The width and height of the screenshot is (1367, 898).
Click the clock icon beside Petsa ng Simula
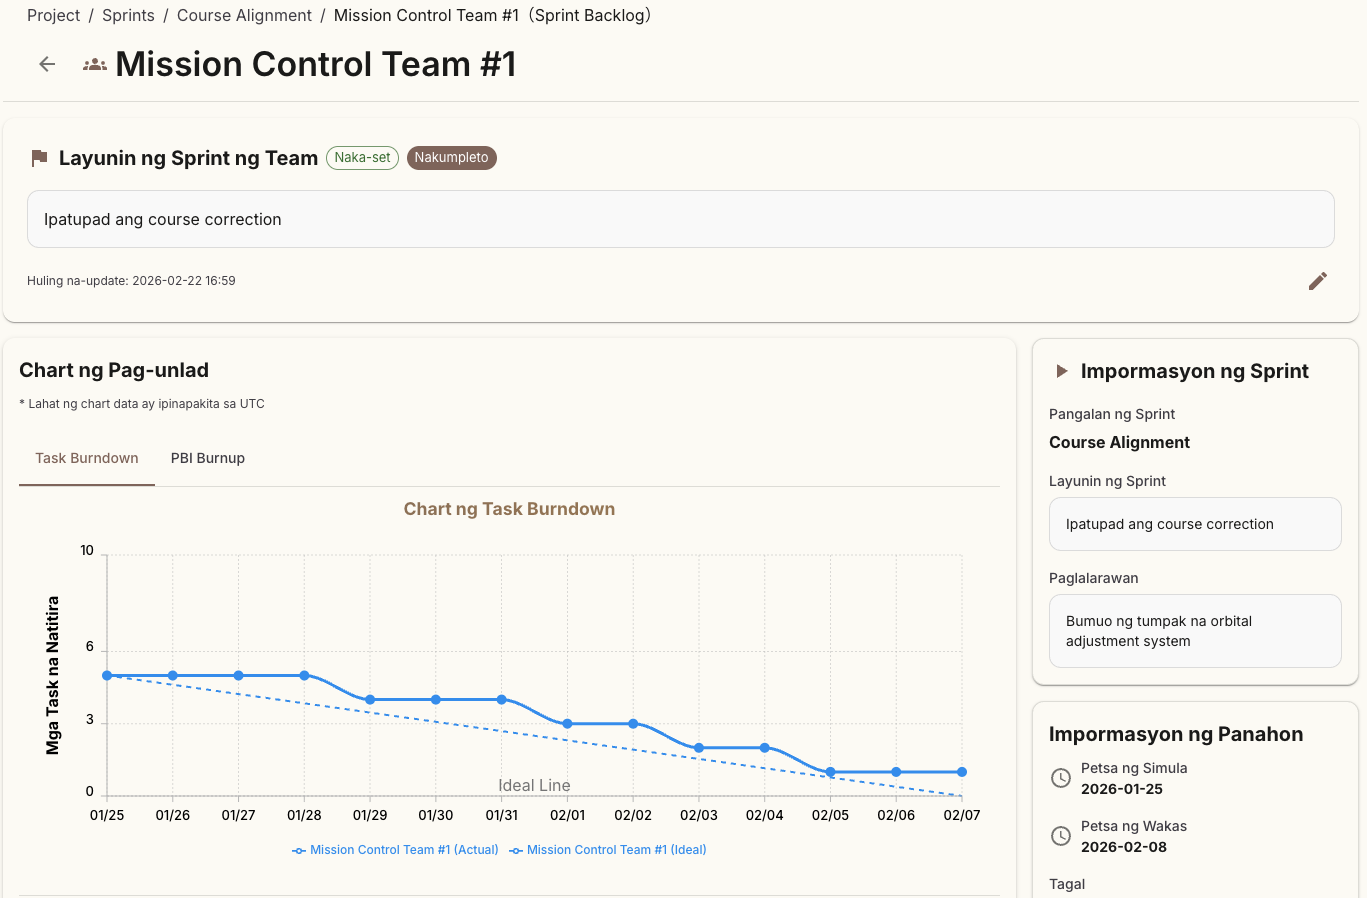(x=1060, y=777)
